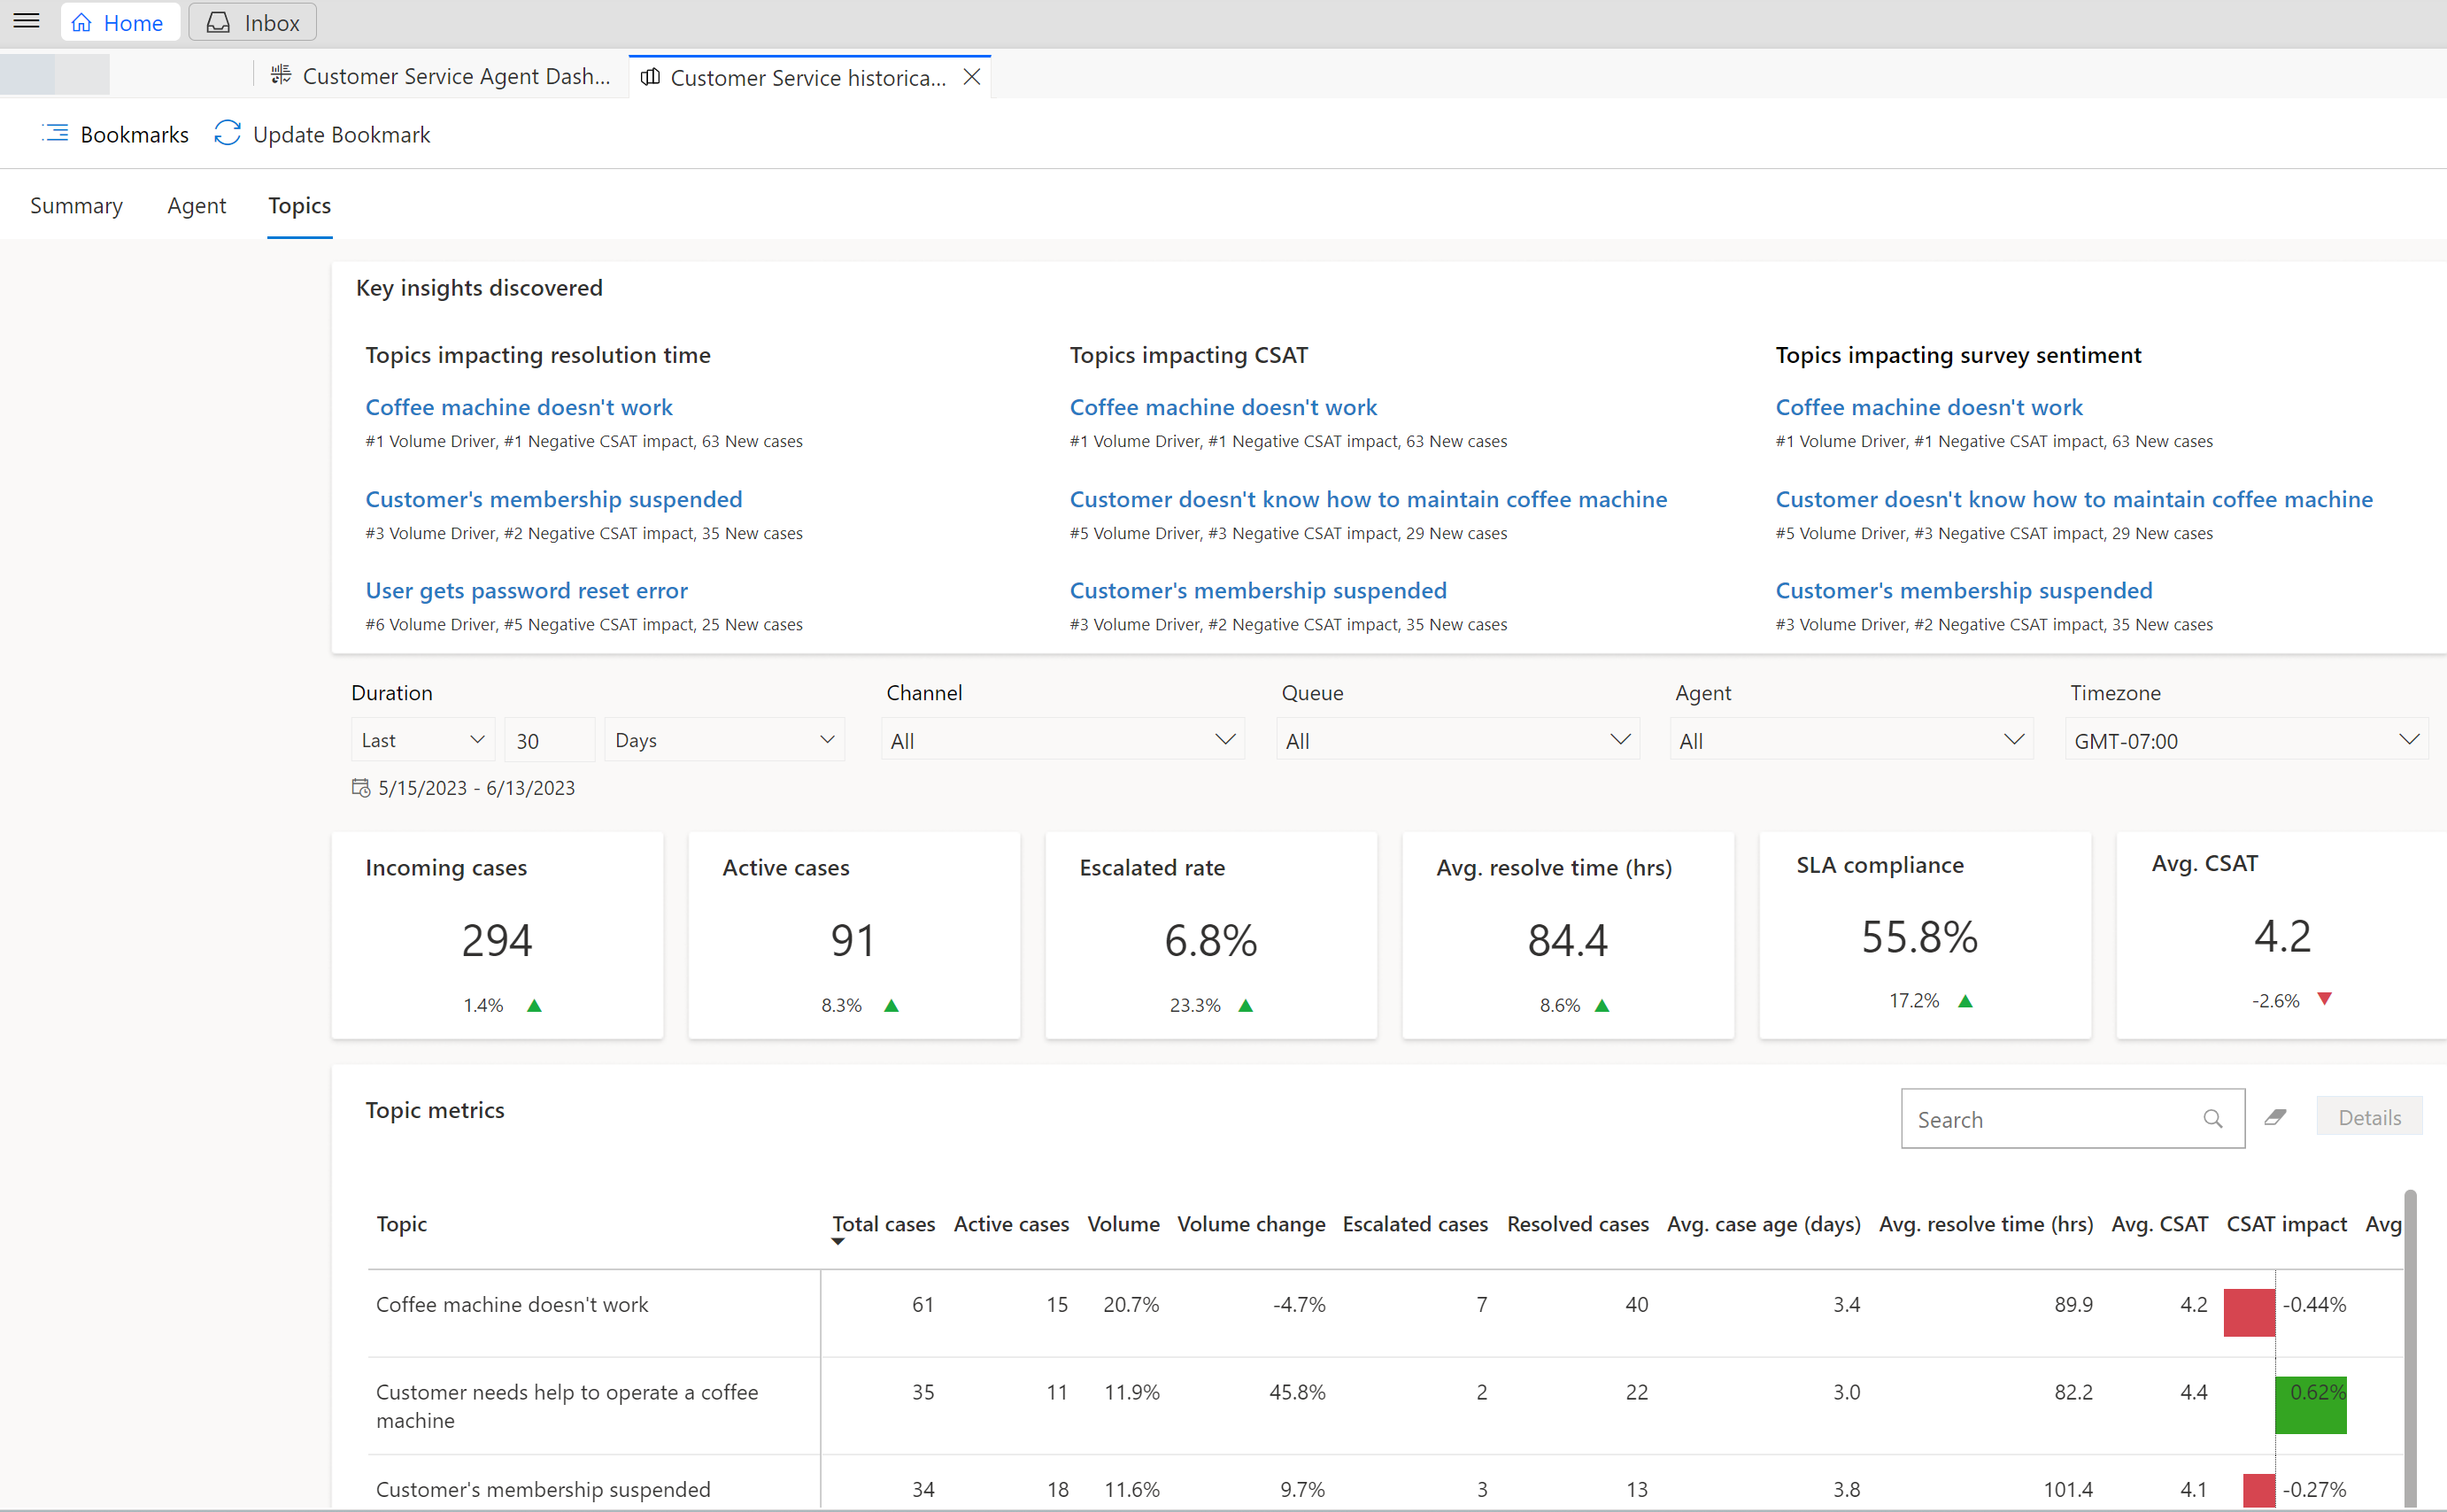Click Update Bookmark refresh button
Image resolution: width=2447 pixels, height=1512 pixels.
[x=322, y=134]
